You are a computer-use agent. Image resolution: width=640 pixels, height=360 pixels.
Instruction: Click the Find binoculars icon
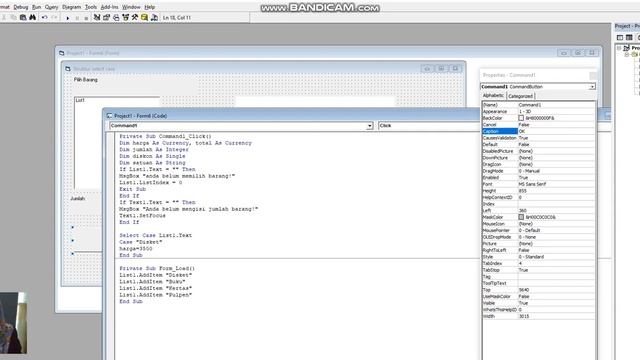(x=33, y=18)
